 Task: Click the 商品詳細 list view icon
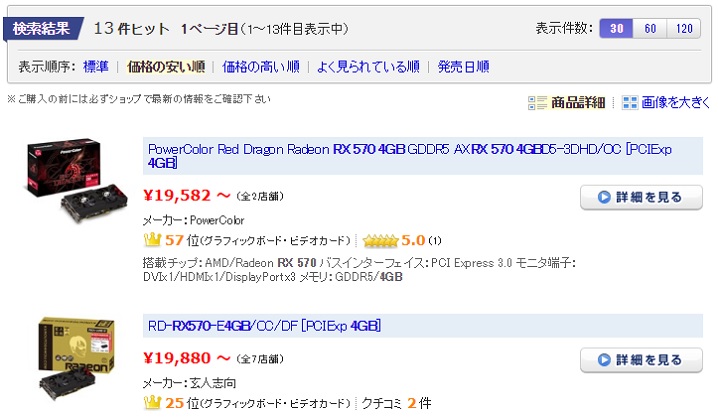[537, 102]
